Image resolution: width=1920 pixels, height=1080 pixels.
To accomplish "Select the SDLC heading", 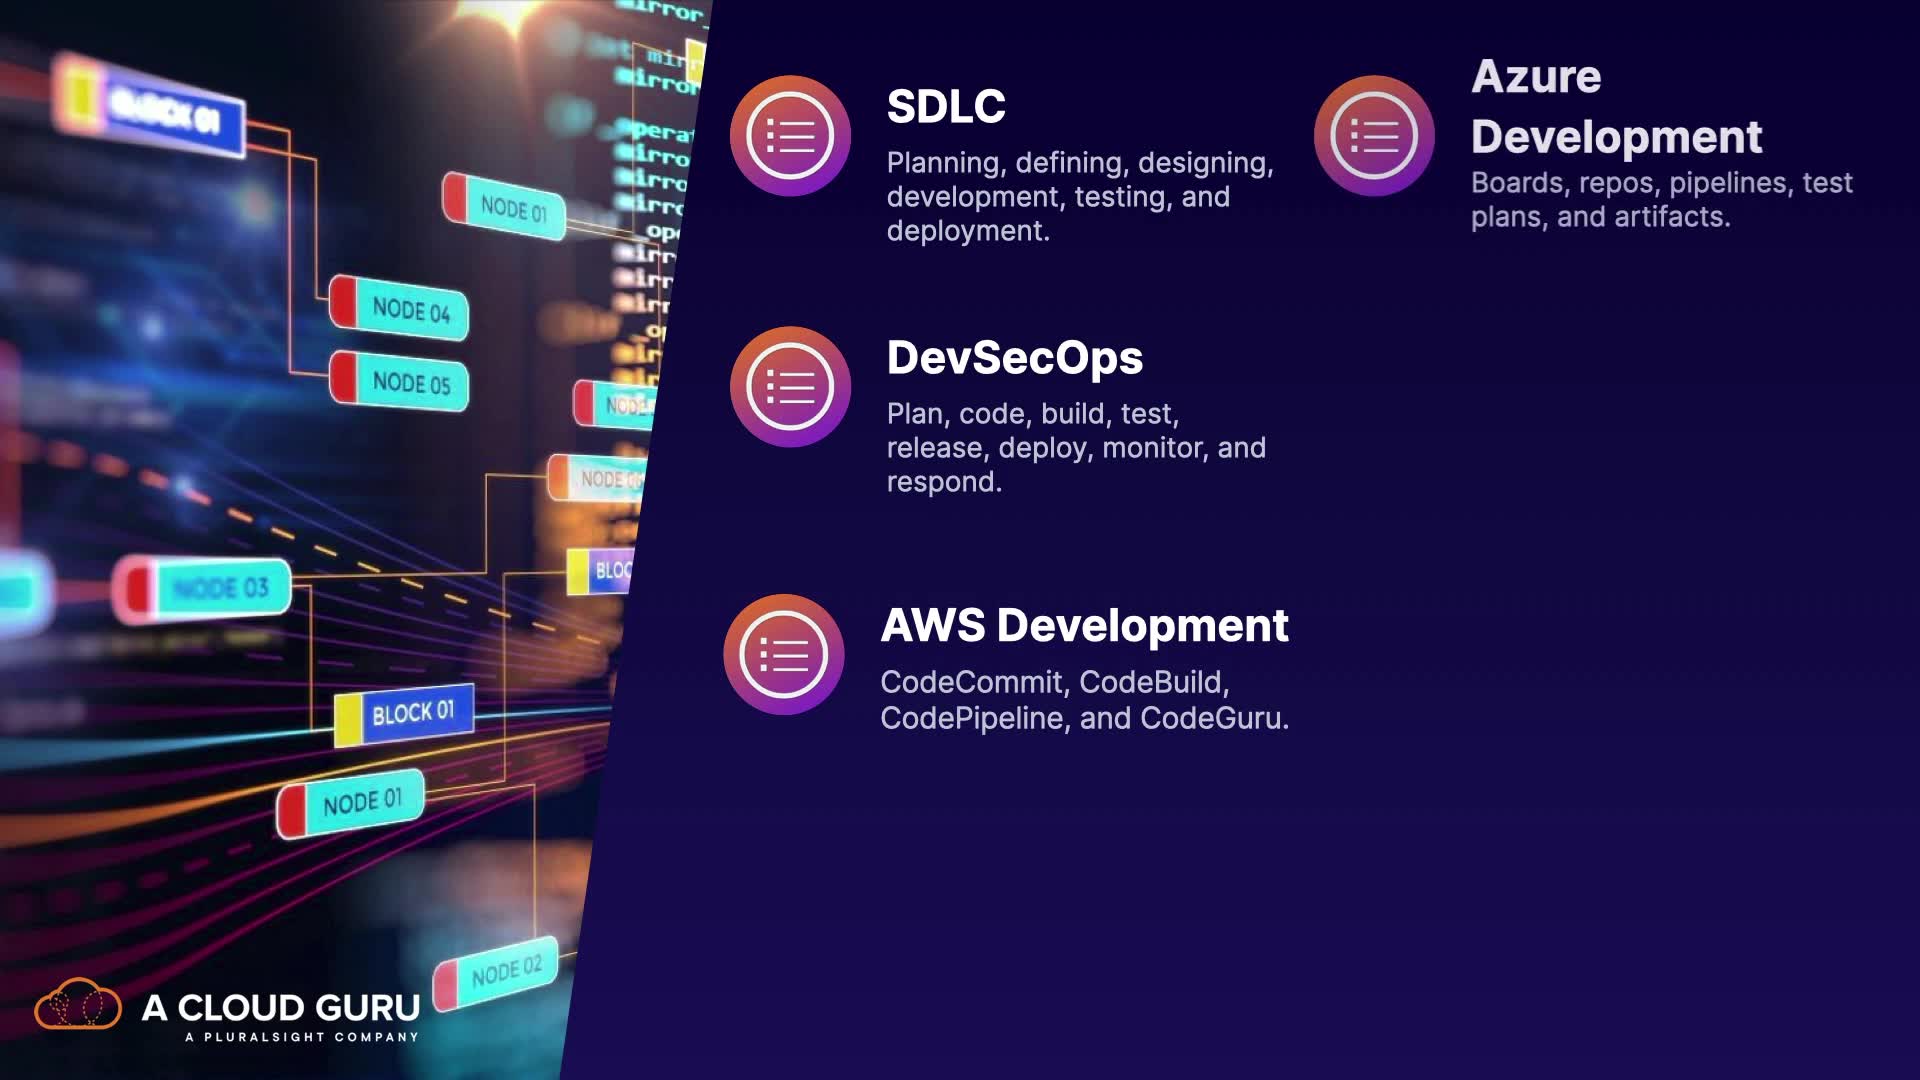I will (945, 107).
